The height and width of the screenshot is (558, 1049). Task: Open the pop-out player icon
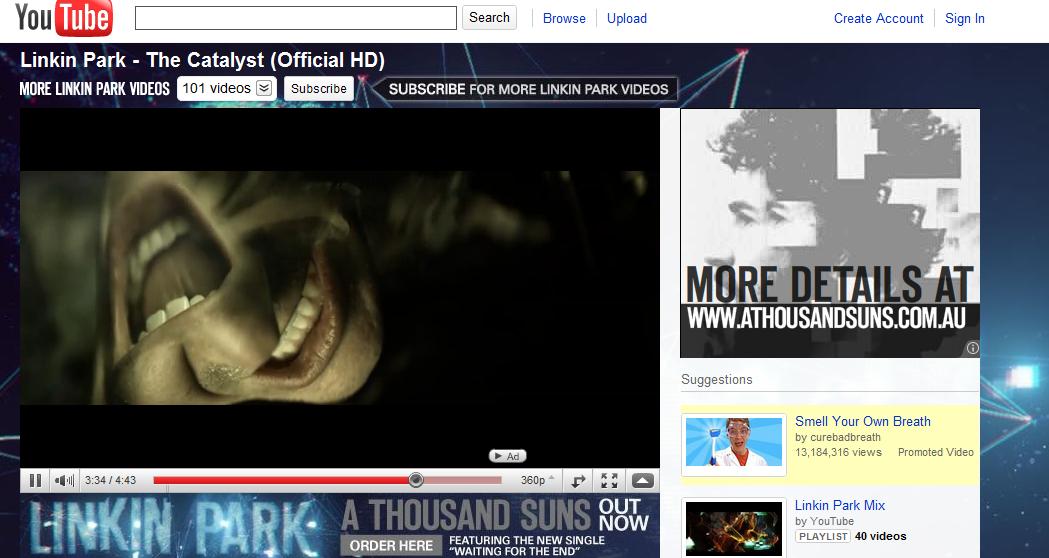coord(578,480)
